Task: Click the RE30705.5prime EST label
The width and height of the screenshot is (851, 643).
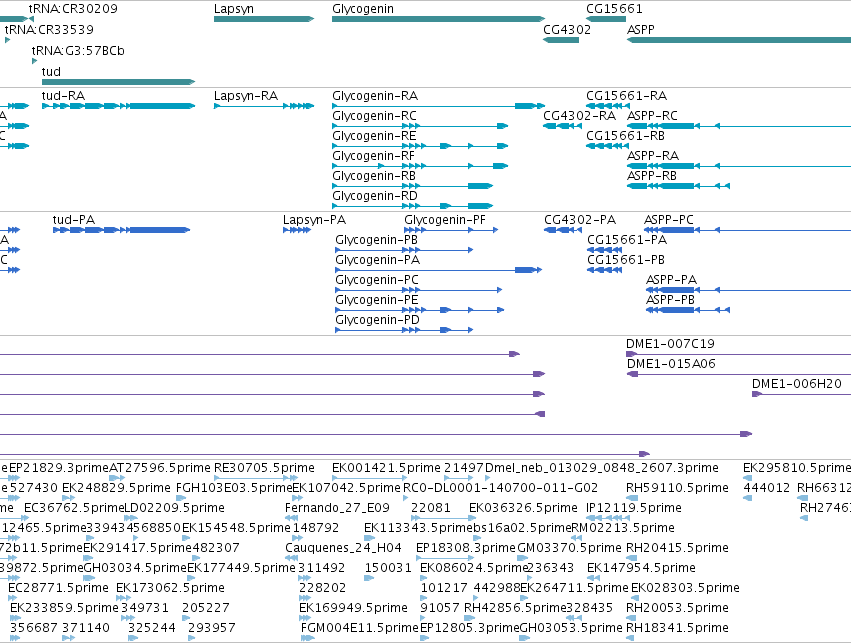Action: [x=264, y=468]
